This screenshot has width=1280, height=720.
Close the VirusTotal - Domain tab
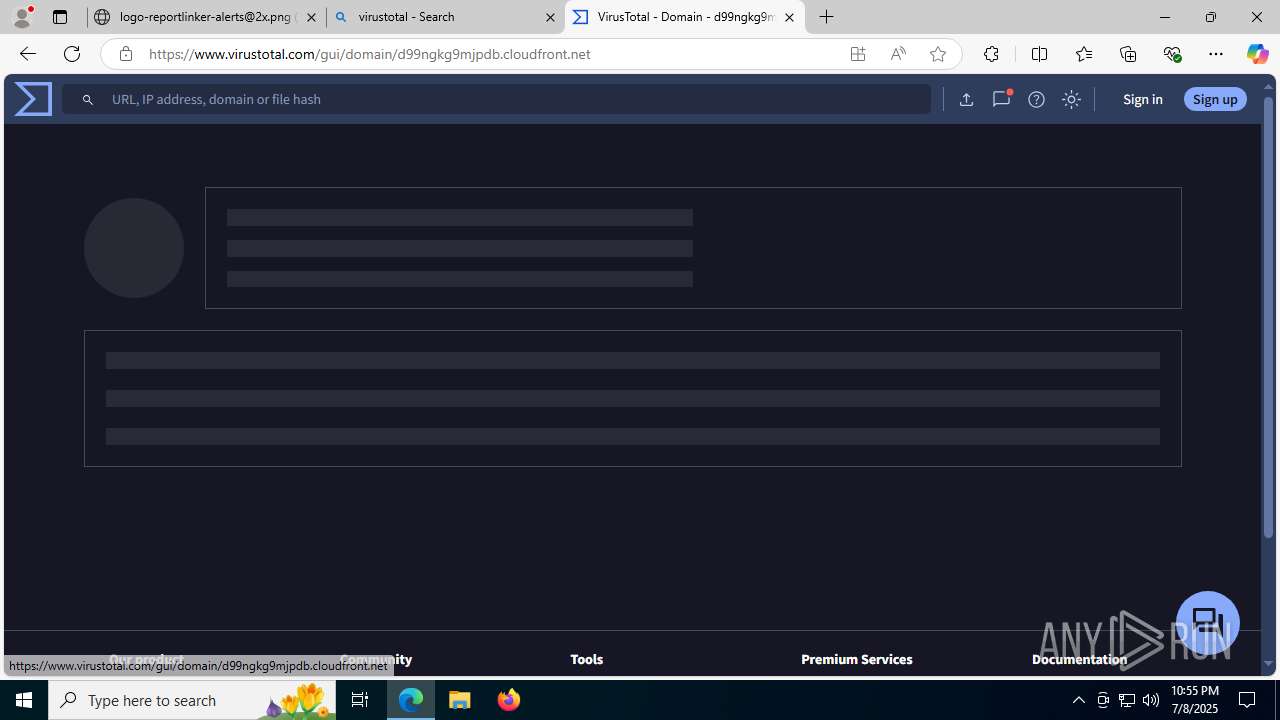[789, 17]
